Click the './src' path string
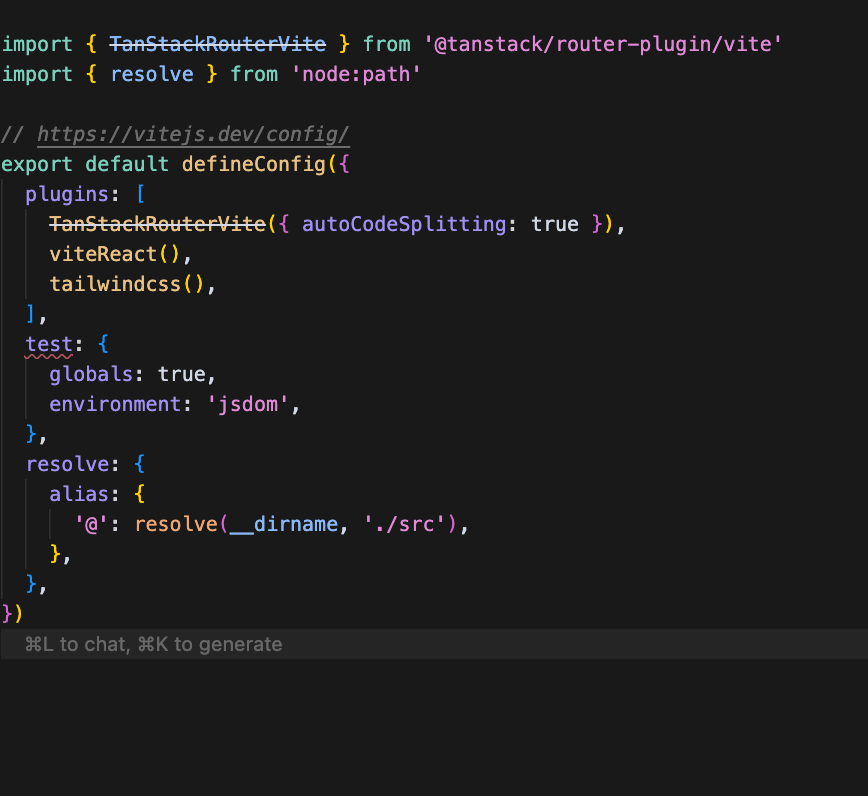Screen dimensions: 868x796 point(404,524)
